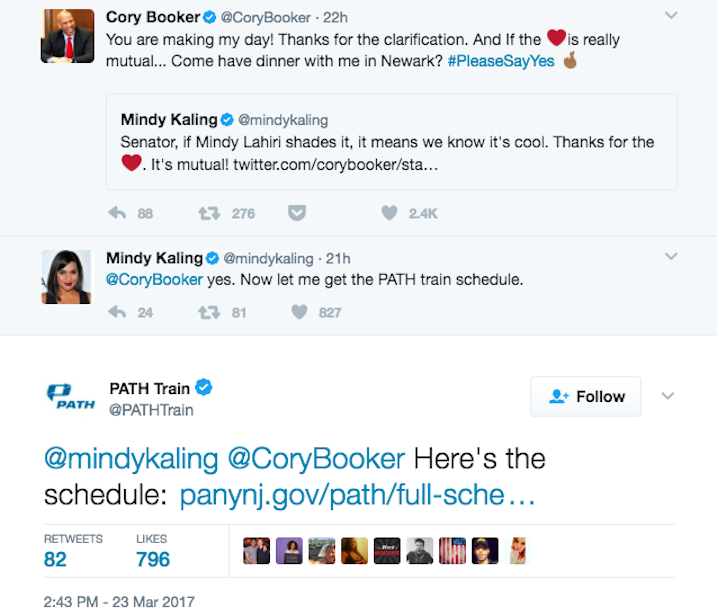717x615 pixels.
Task: Click the Pocket save icon on Booker's tweet
Action: [296, 213]
